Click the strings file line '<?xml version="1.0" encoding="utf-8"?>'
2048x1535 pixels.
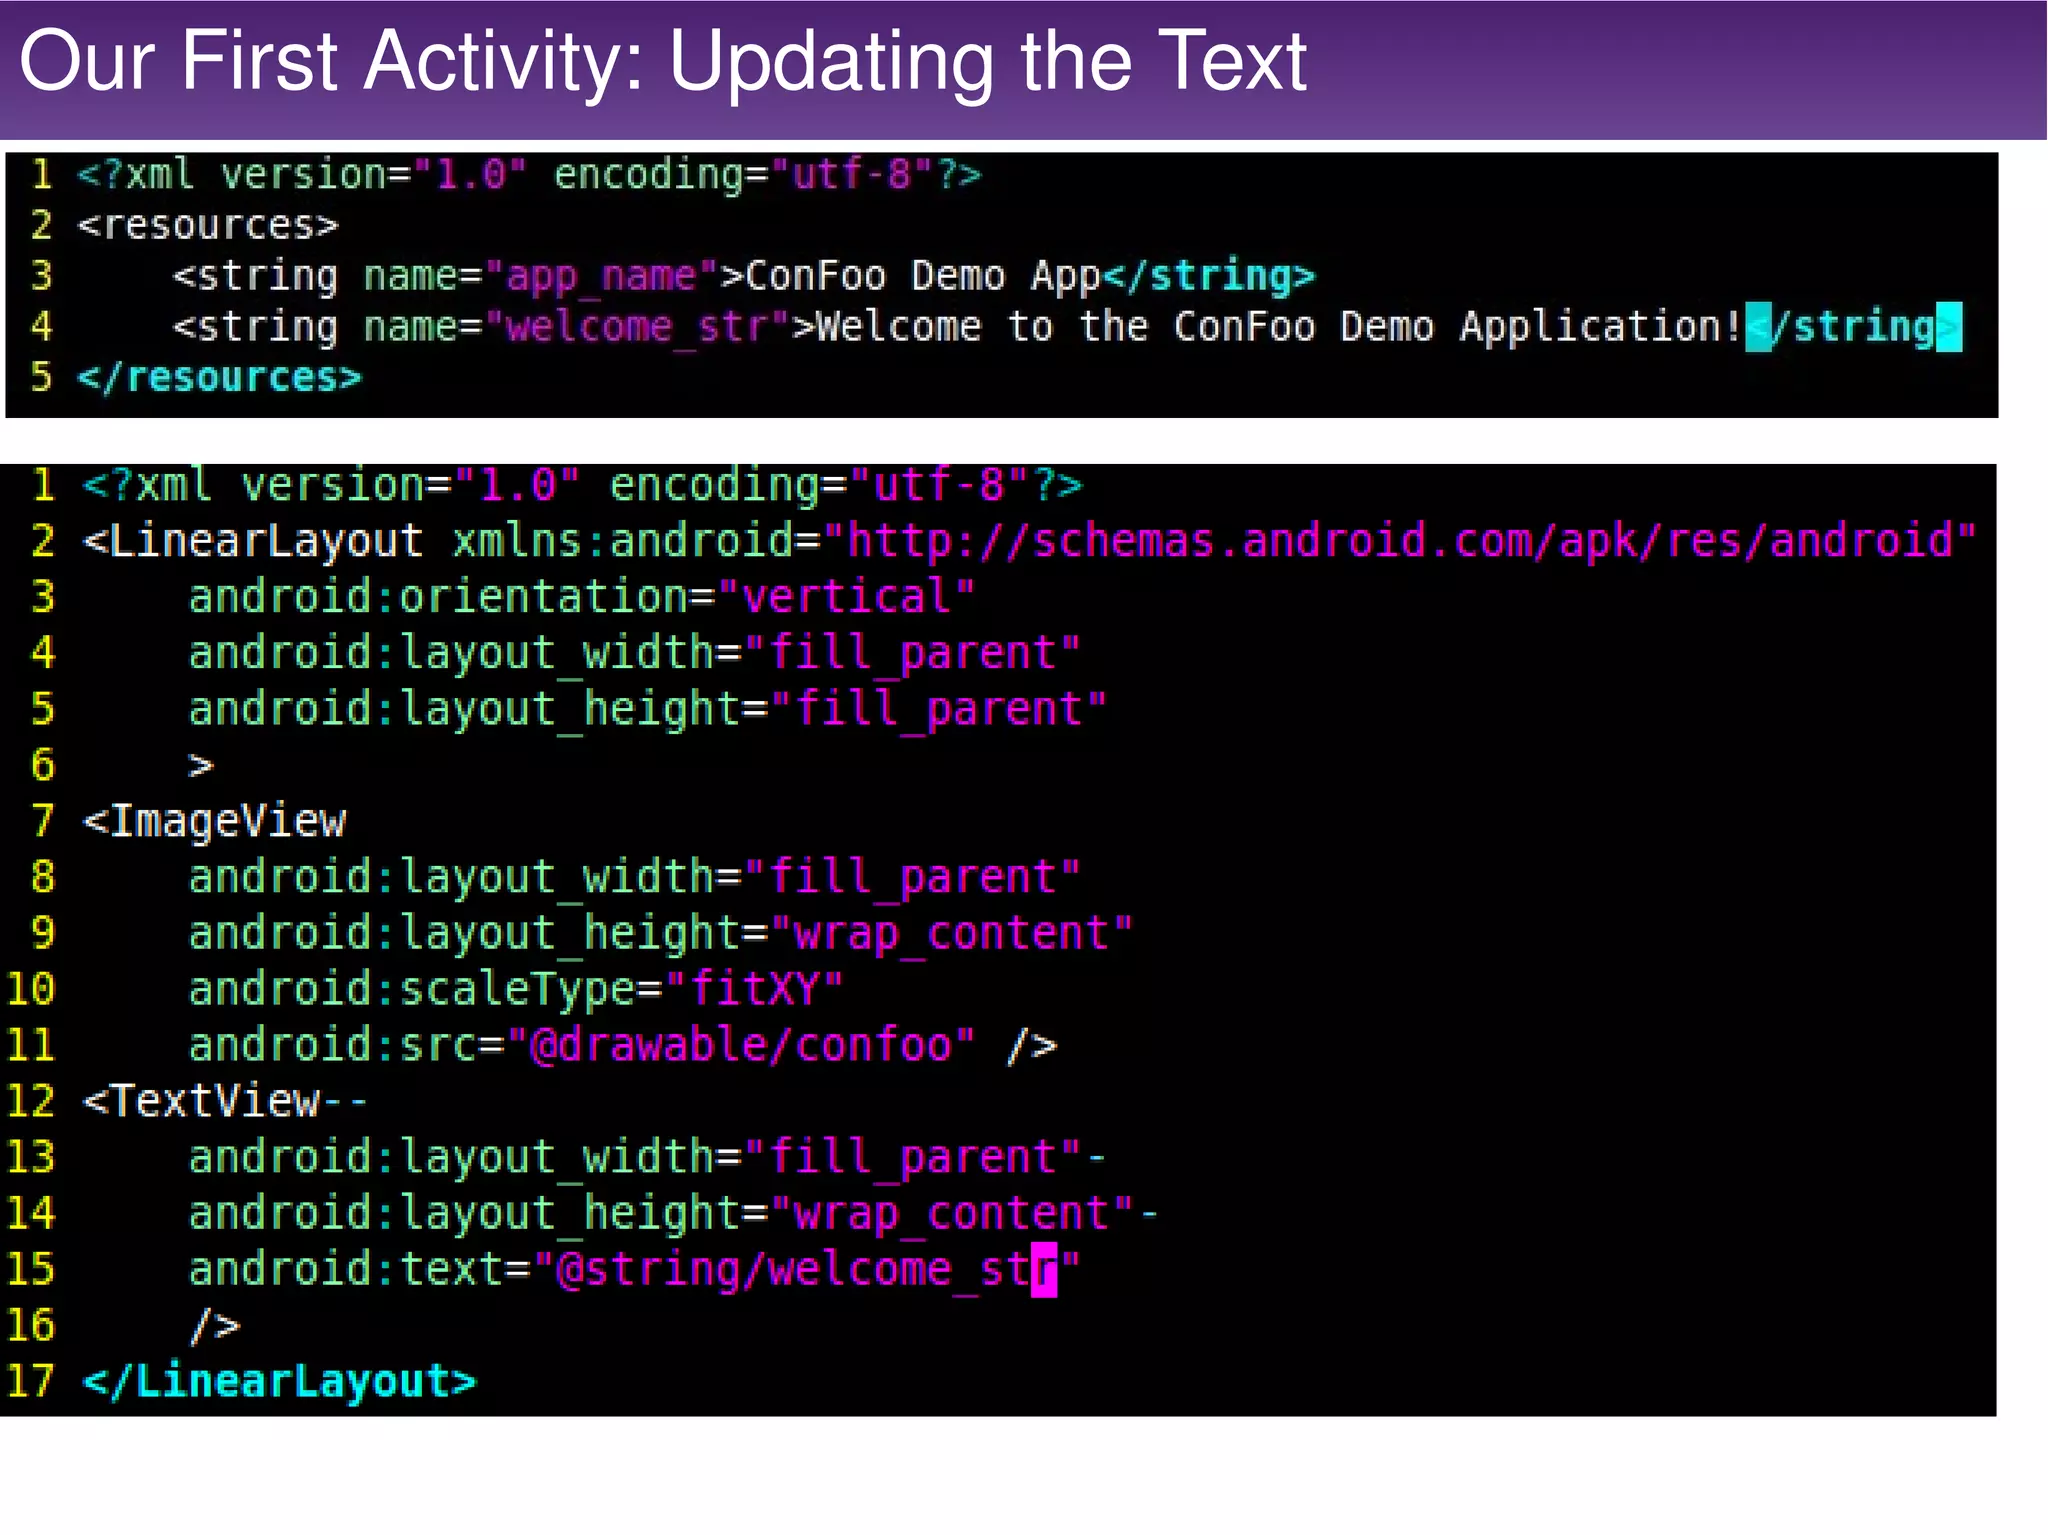[x=530, y=175]
